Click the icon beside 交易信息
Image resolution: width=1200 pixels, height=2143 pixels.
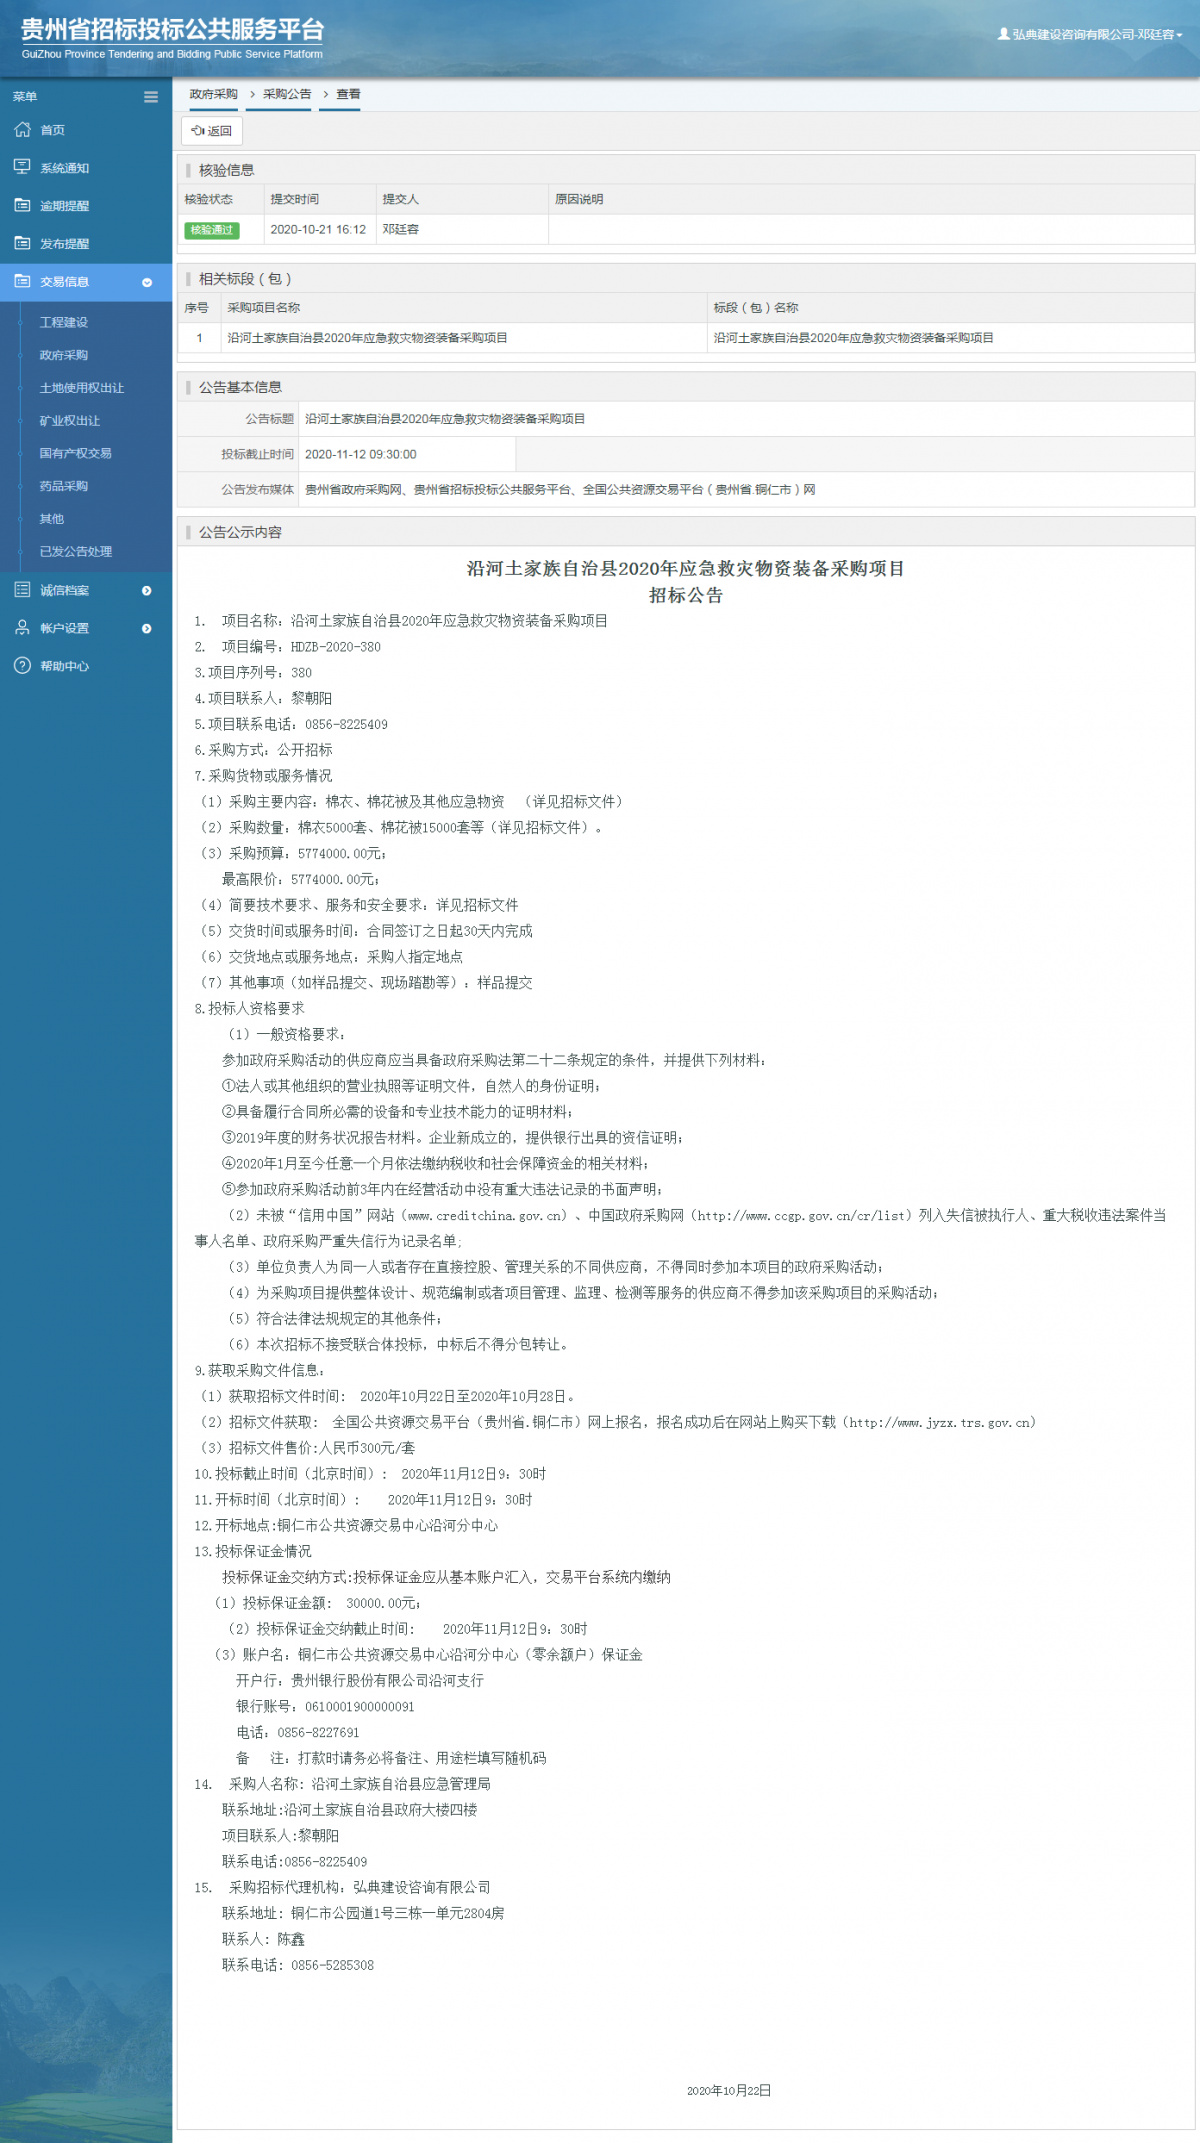tap(22, 281)
